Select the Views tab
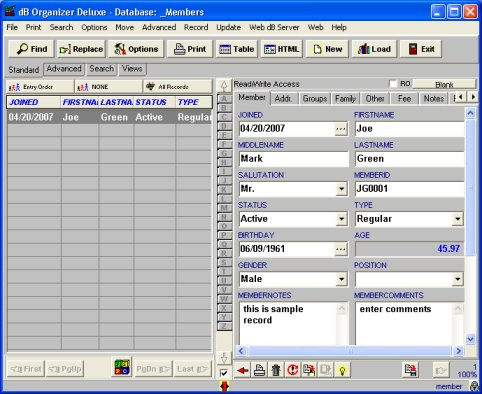 [132, 69]
